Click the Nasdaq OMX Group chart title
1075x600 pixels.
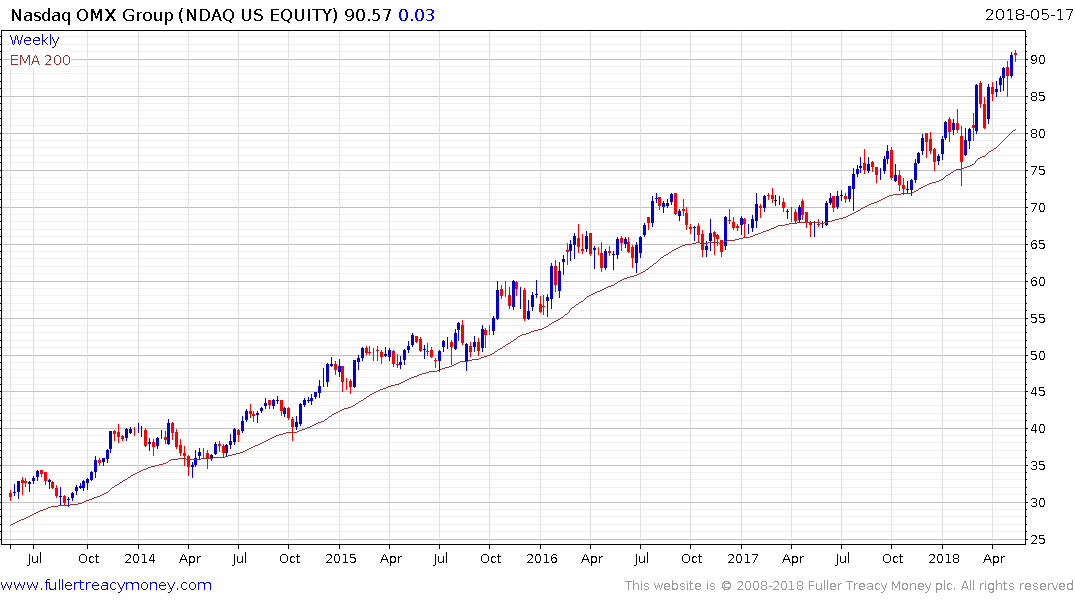tap(174, 15)
